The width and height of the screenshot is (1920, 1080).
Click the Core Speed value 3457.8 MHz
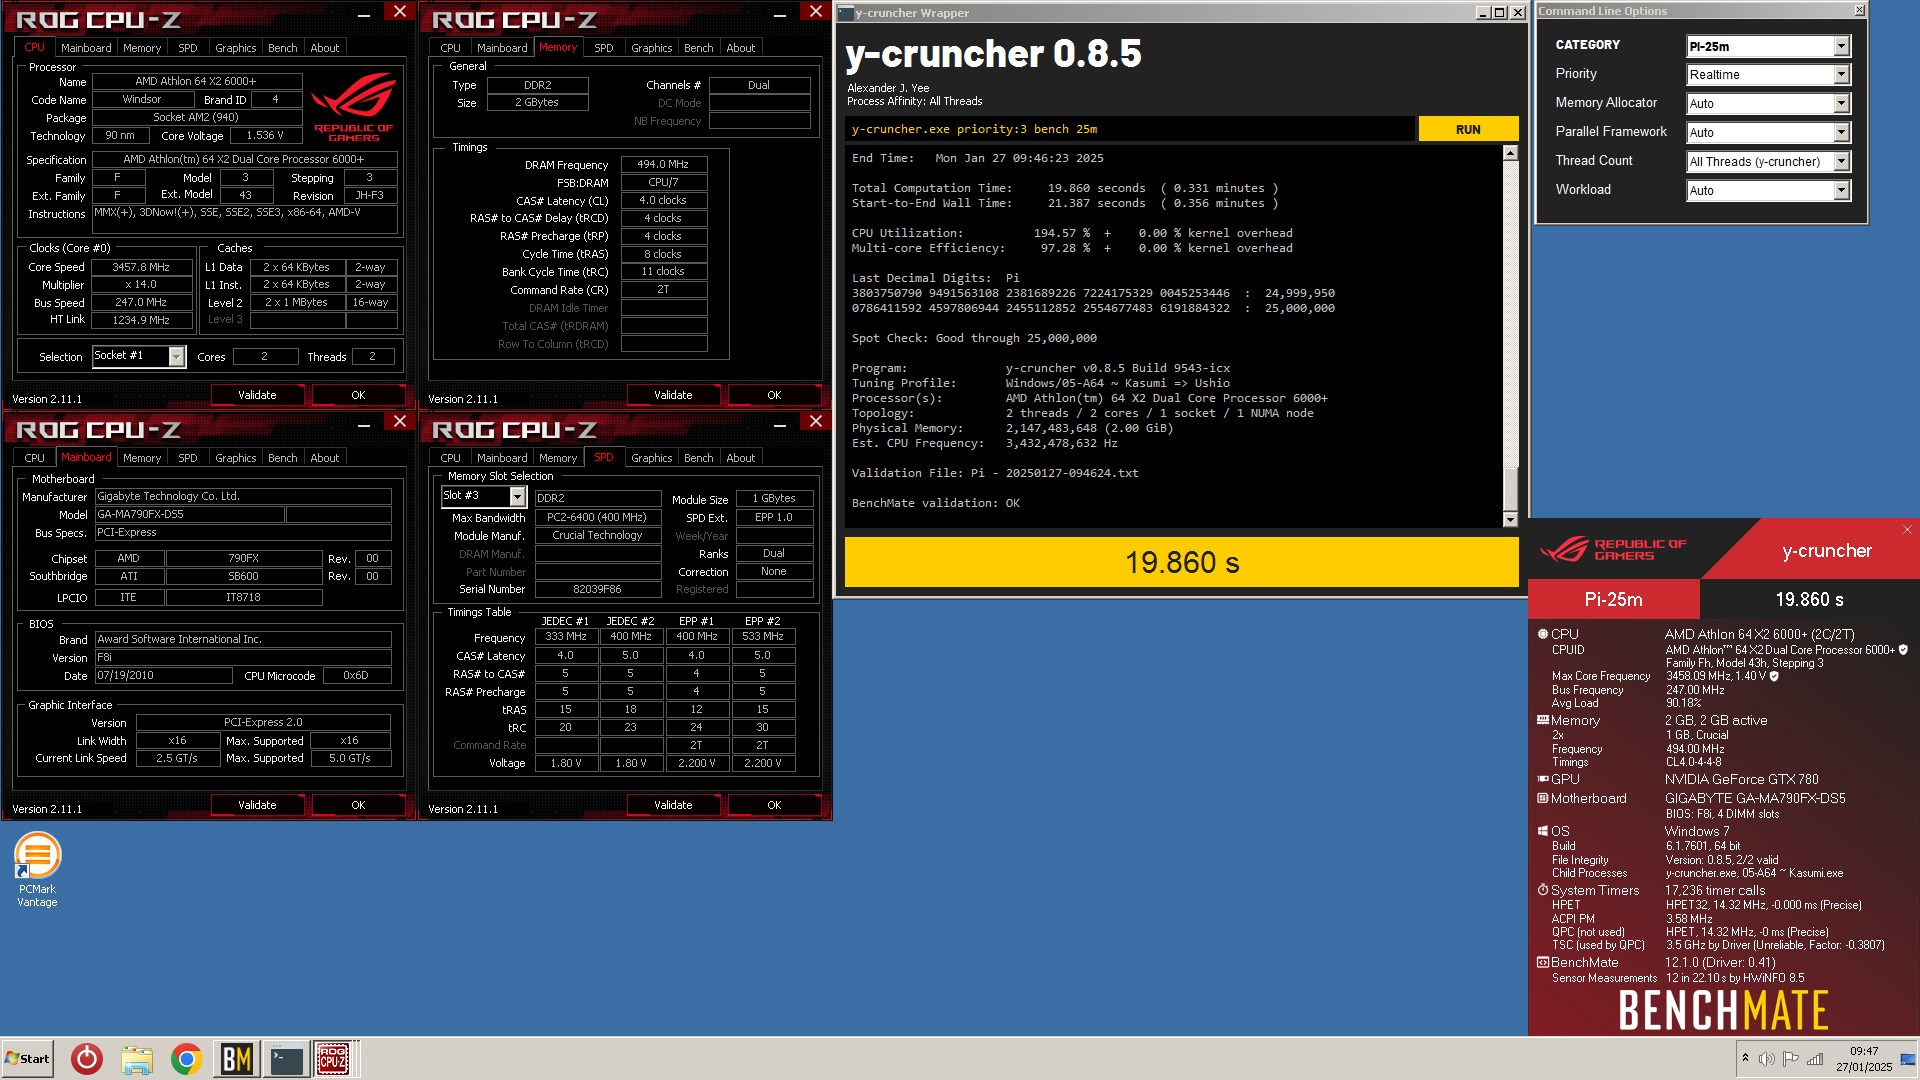[141, 267]
